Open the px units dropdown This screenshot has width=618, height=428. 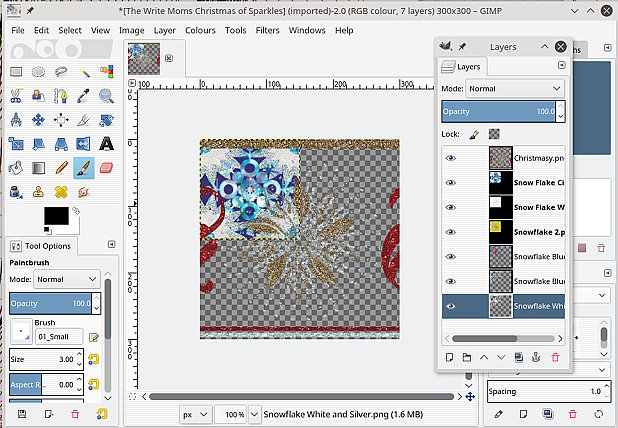coord(195,414)
